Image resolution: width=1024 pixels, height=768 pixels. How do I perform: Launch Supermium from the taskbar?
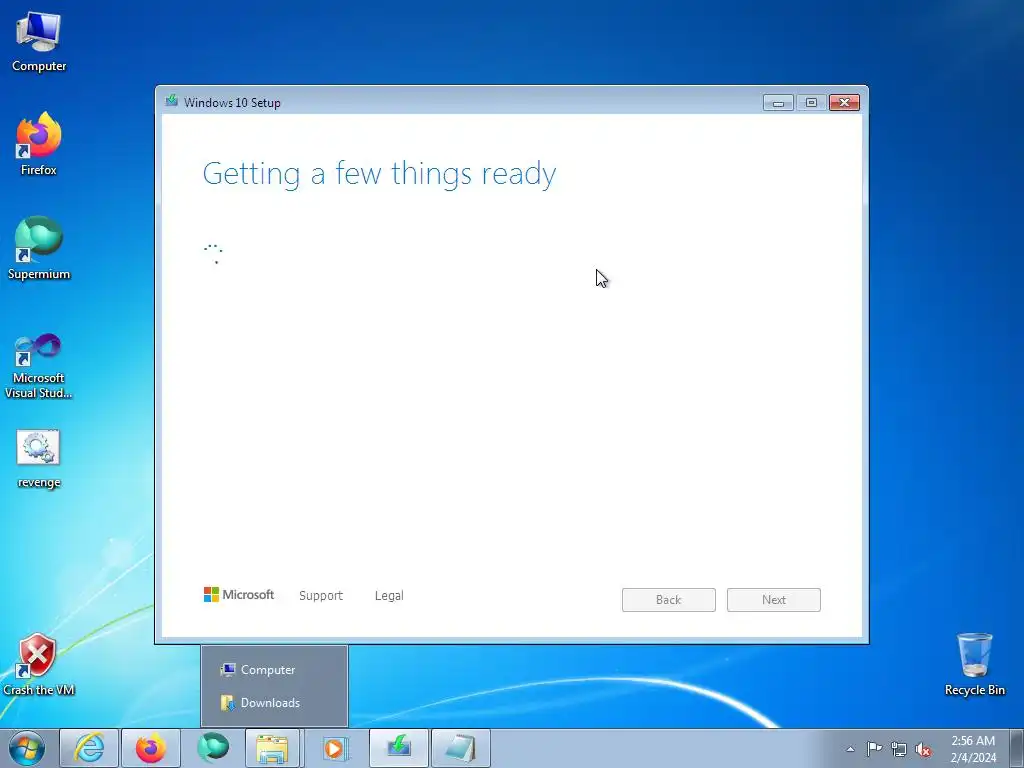[213, 748]
